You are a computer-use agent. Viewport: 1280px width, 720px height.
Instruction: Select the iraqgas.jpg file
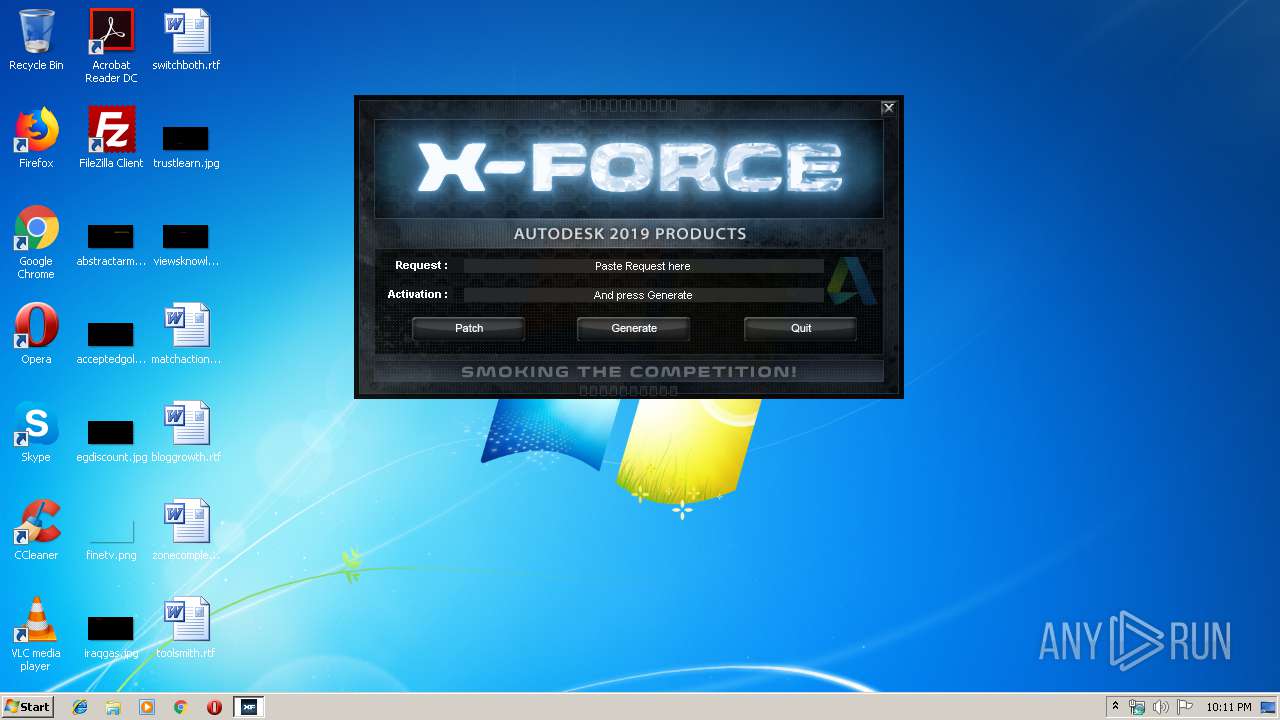click(111, 636)
